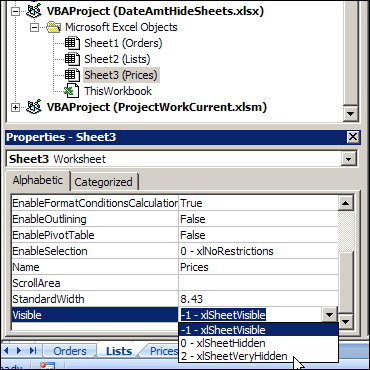Screen dimensions: 370x370
Task: Select Microsoft Excel Objects label
Action: (121, 27)
